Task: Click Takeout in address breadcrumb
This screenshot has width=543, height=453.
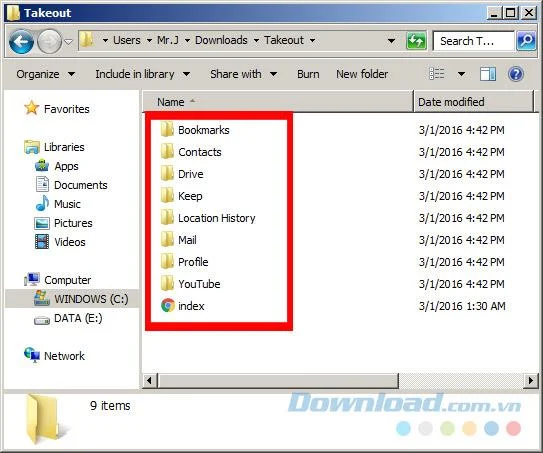Action: pyautogui.click(x=284, y=41)
